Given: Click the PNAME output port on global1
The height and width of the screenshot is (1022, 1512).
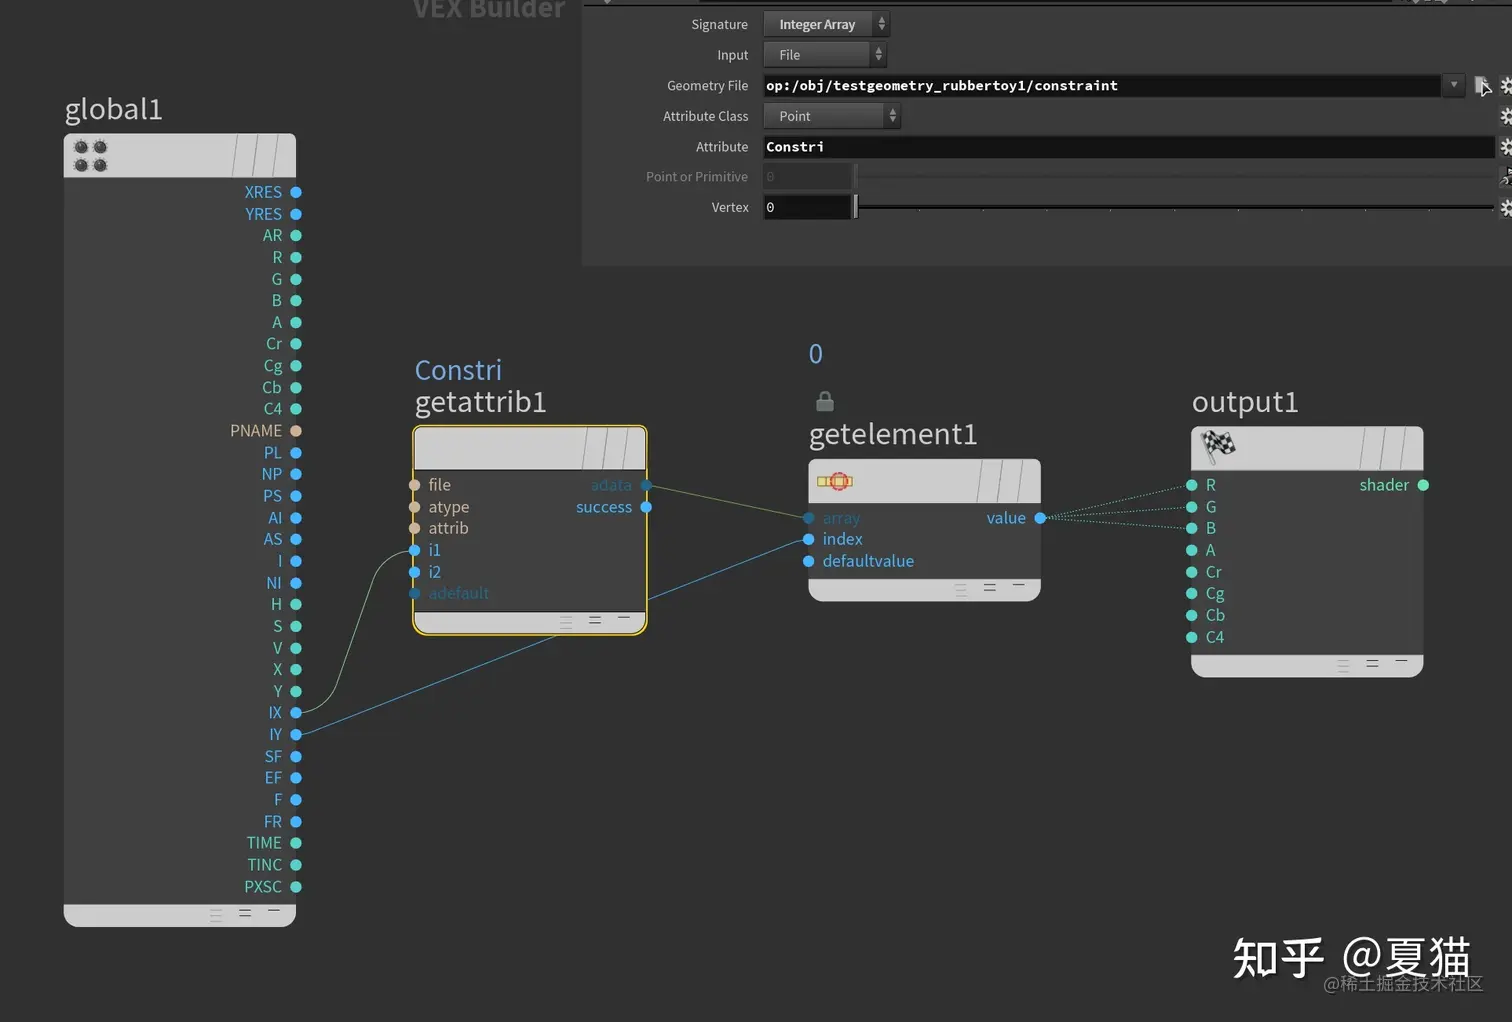Looking at the screenshot, I should click(x=296, y=431).
